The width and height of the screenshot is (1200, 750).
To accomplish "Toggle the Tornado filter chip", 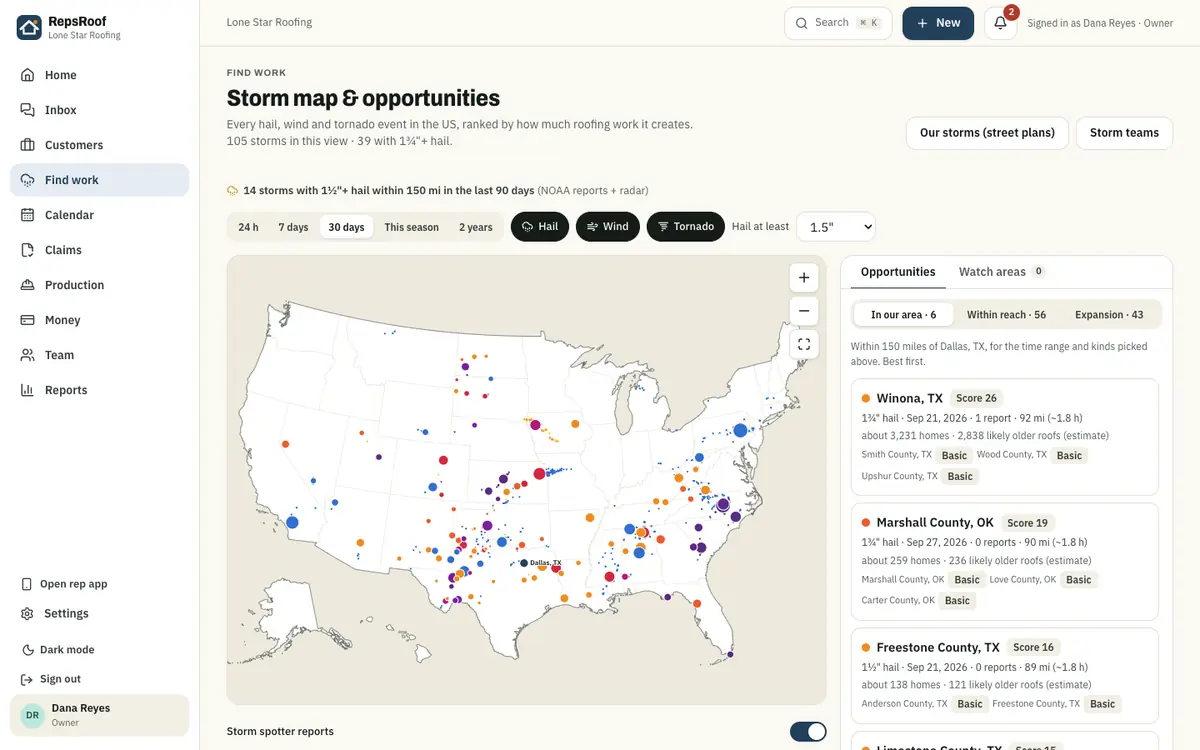I will tap(686, 227).
